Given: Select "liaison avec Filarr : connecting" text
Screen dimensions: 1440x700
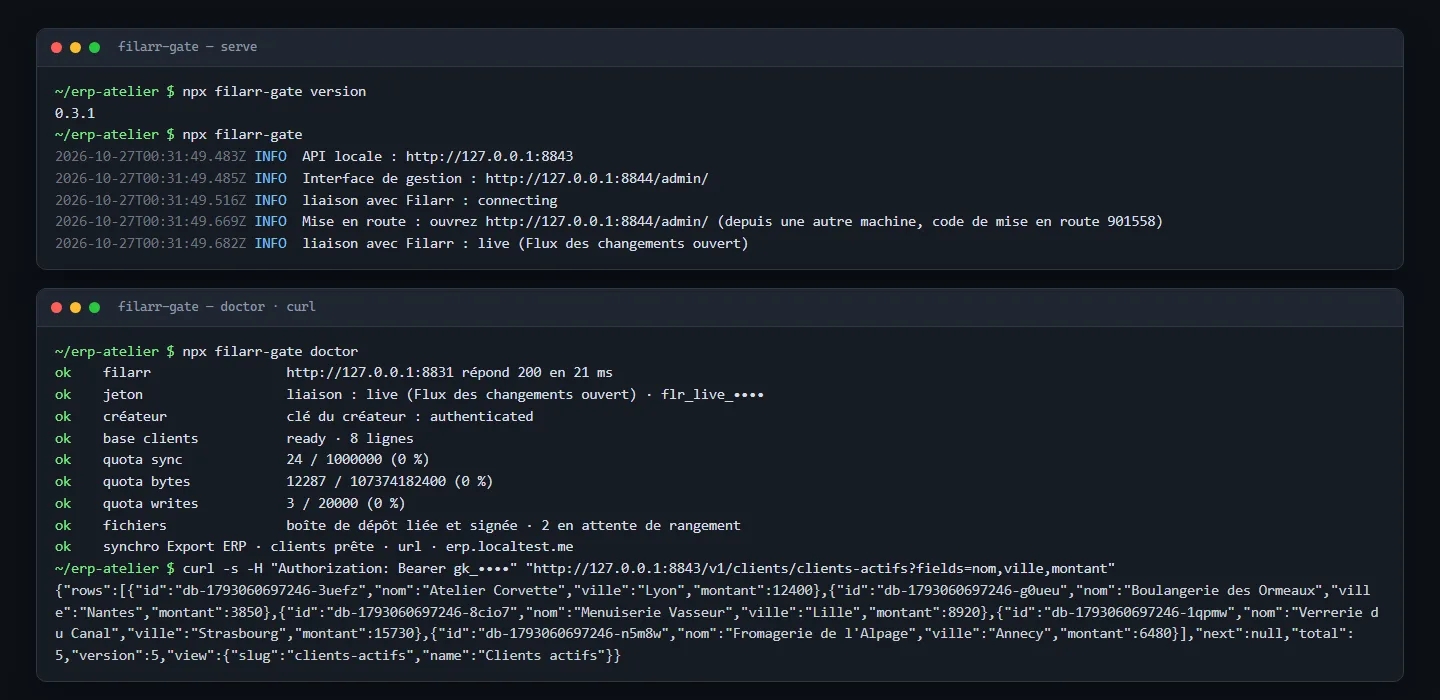Looking at the screenshot, I should coord(430,200).
